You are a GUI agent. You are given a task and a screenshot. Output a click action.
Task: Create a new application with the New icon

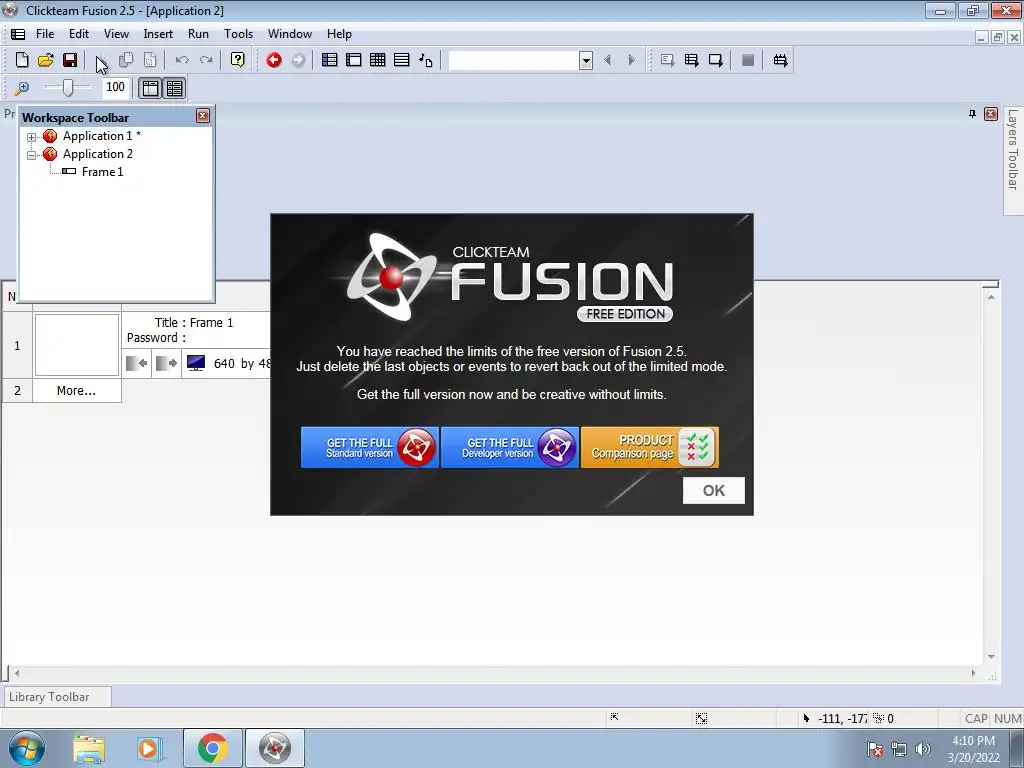coord(22,60)
